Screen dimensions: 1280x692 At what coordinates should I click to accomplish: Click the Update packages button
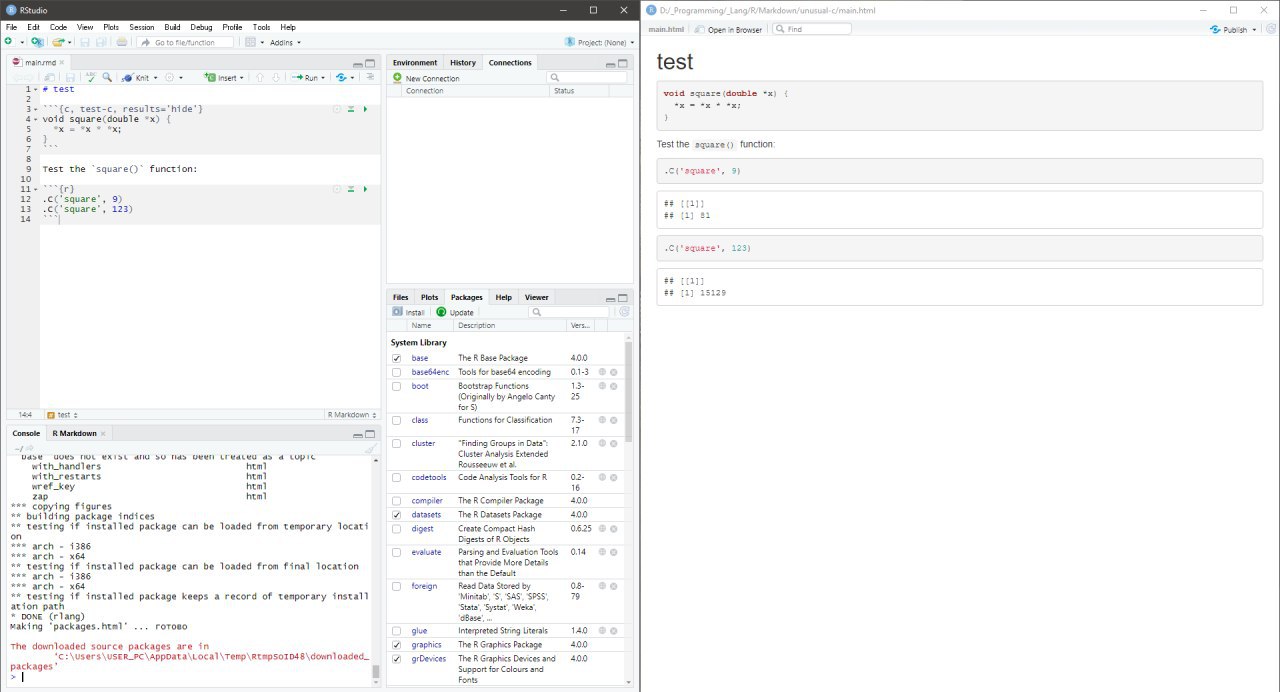[455, 312]
